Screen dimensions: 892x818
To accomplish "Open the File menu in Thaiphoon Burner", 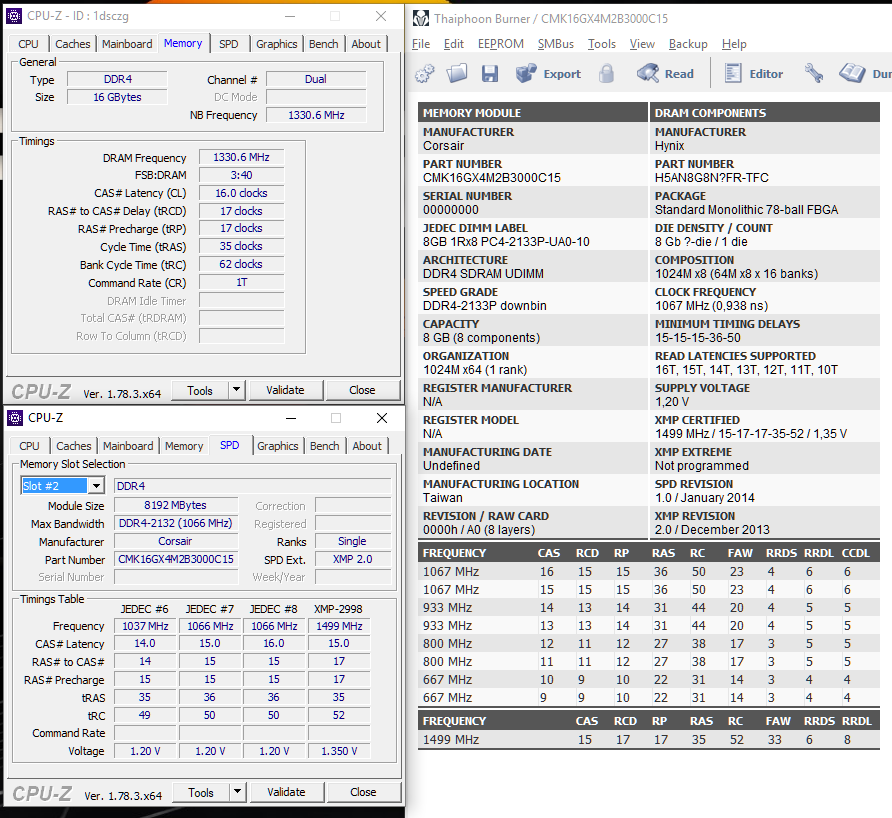I will click(x=421, y=44).
